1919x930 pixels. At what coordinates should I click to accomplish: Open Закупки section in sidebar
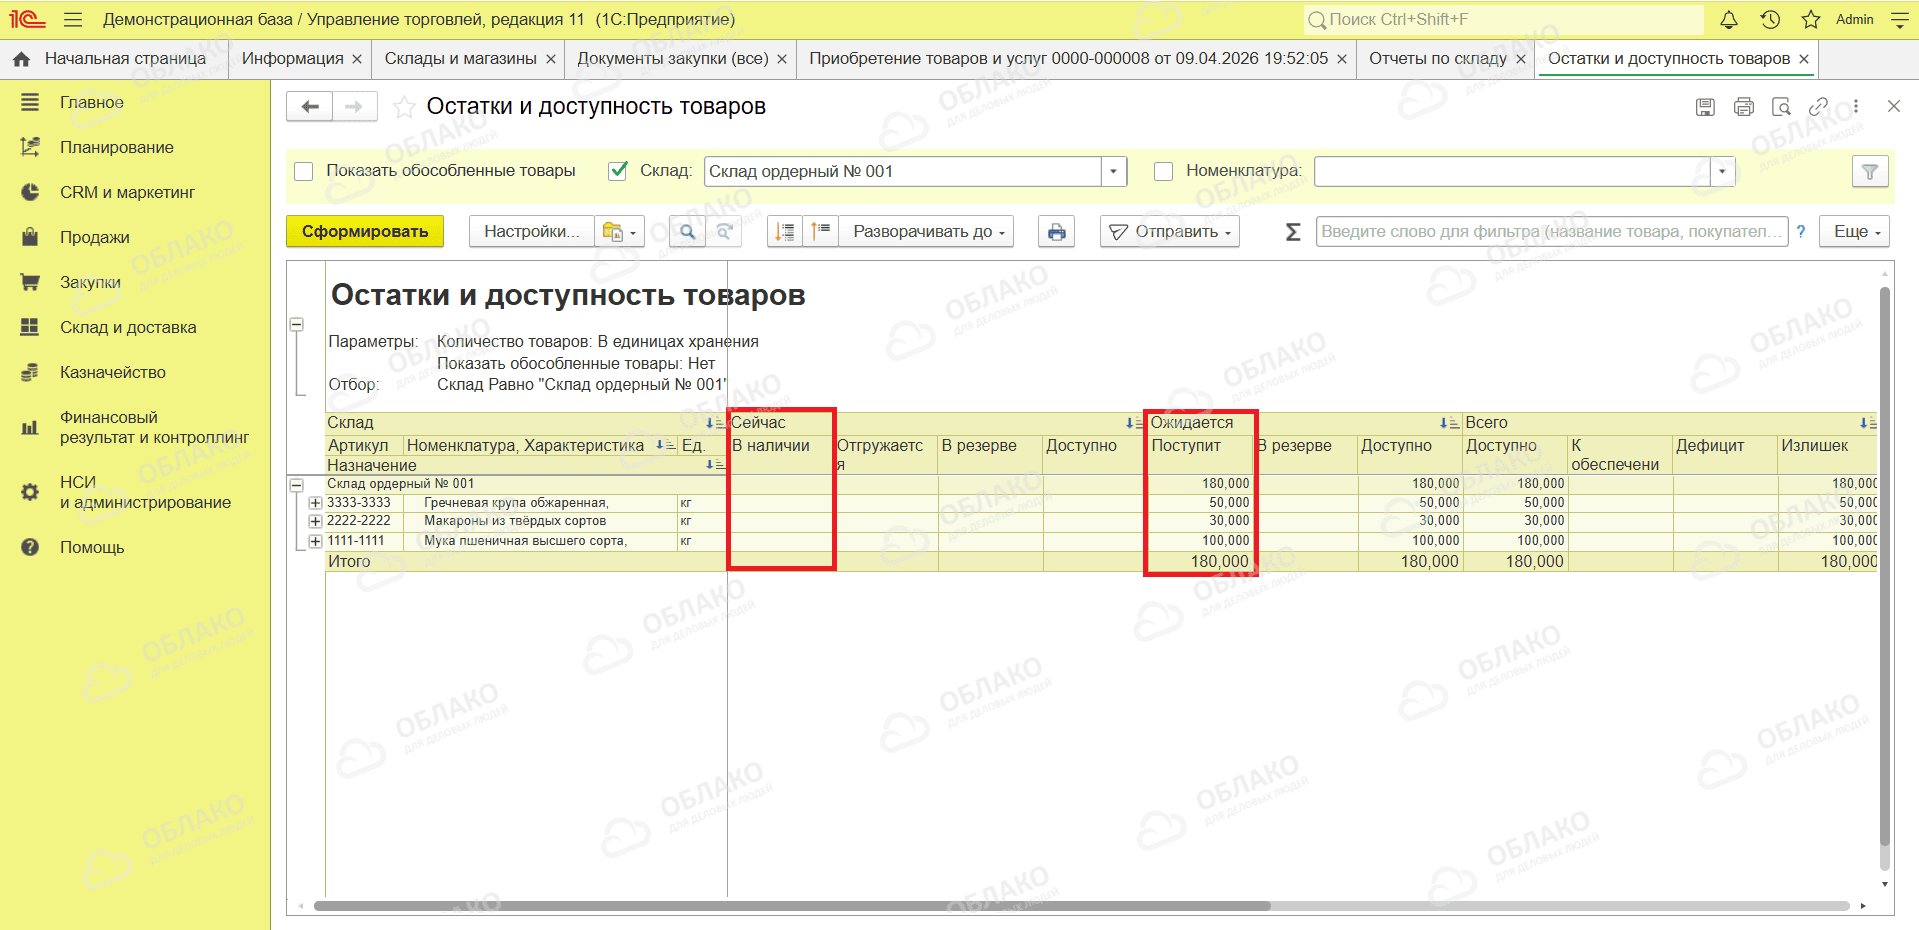[90, 283]
